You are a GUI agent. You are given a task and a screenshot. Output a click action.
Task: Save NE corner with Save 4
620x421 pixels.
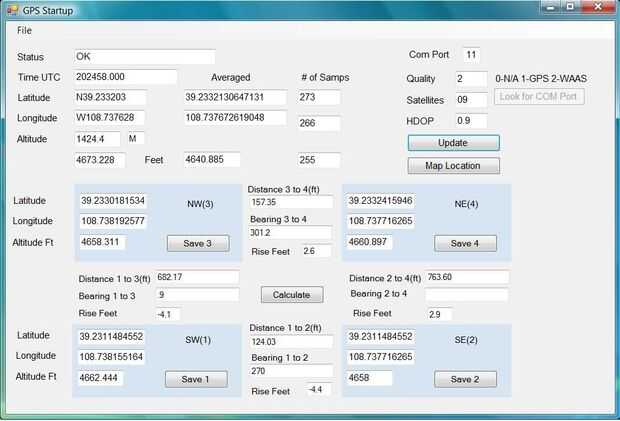click(x=465, y=244)
